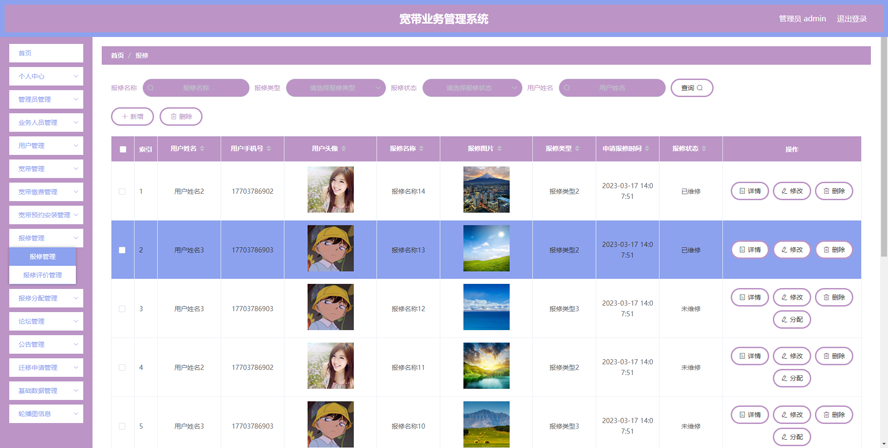Click 修改 for 报修名称14 row
This screenshot has width=888, height=448.
point(792,191)
